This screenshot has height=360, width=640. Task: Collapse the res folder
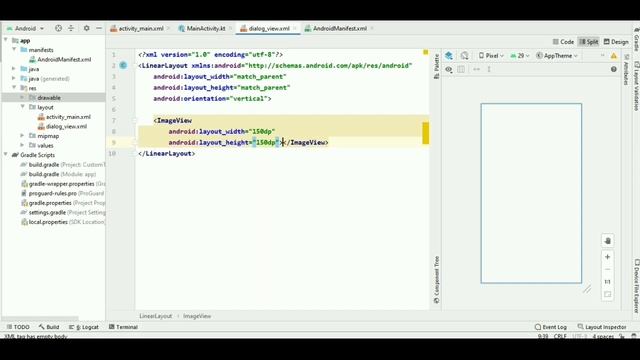(x=14, y=87)
